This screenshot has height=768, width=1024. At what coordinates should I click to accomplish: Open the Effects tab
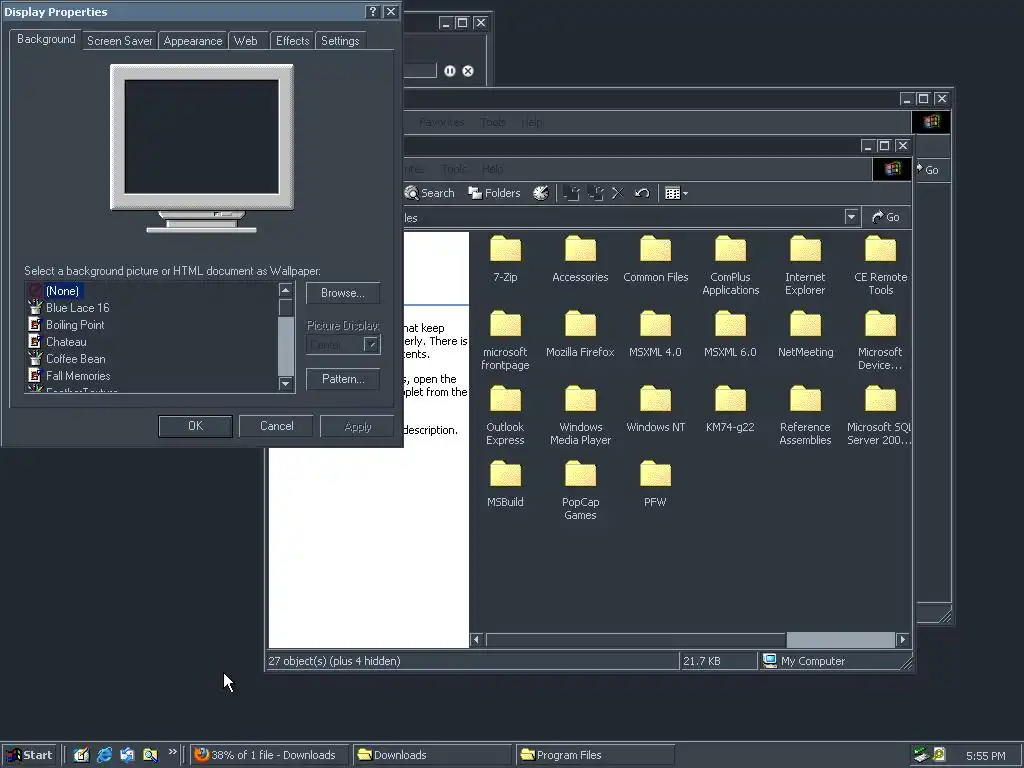[292, 40]
